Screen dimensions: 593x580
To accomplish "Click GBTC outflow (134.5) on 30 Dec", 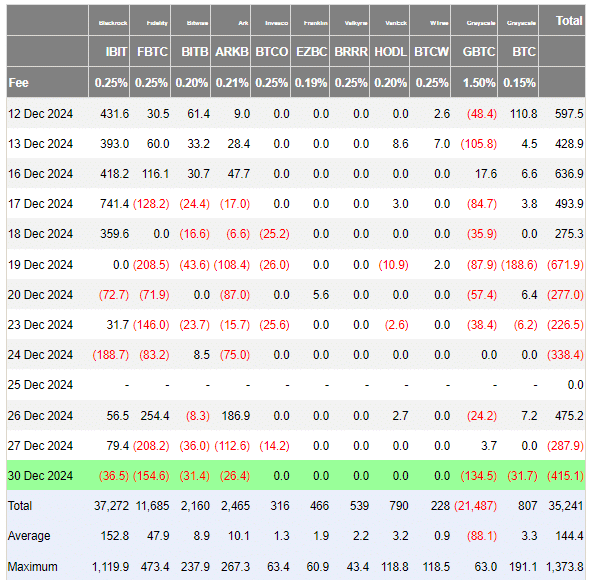I will point(478,476).
